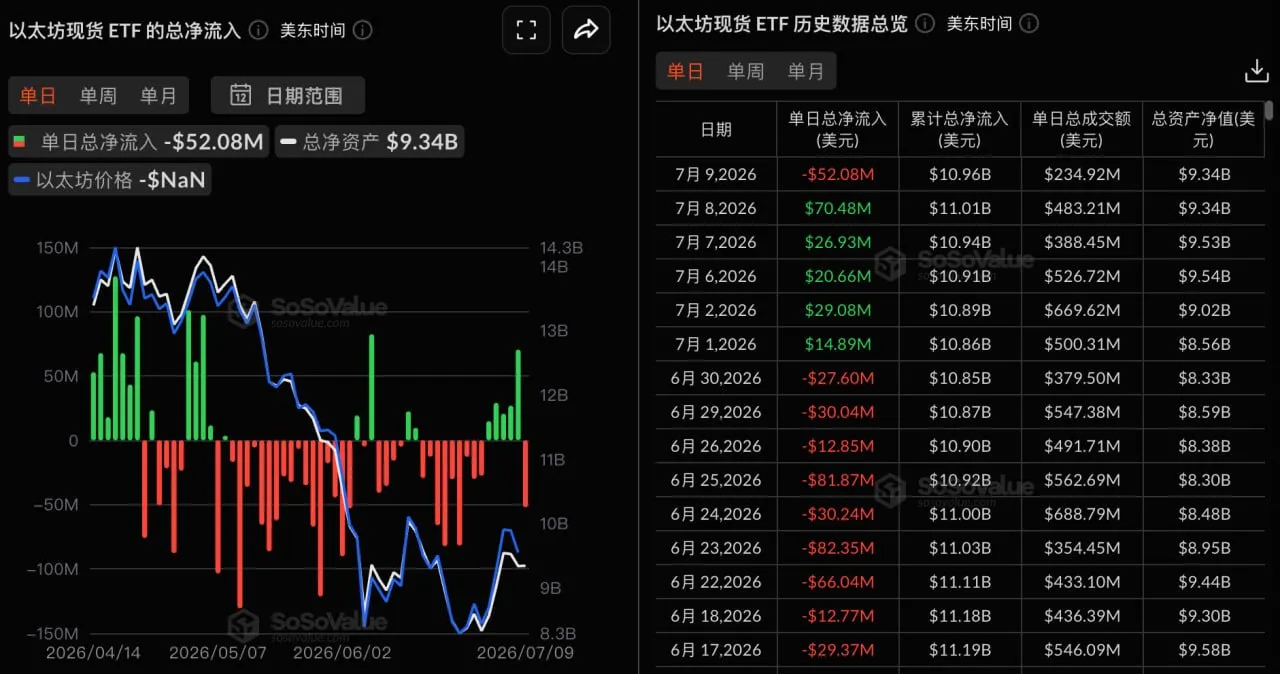Open info icon beside 以太坊现货 ETF 的总净流入
1280x674 pixels.
tap(258, 30)
